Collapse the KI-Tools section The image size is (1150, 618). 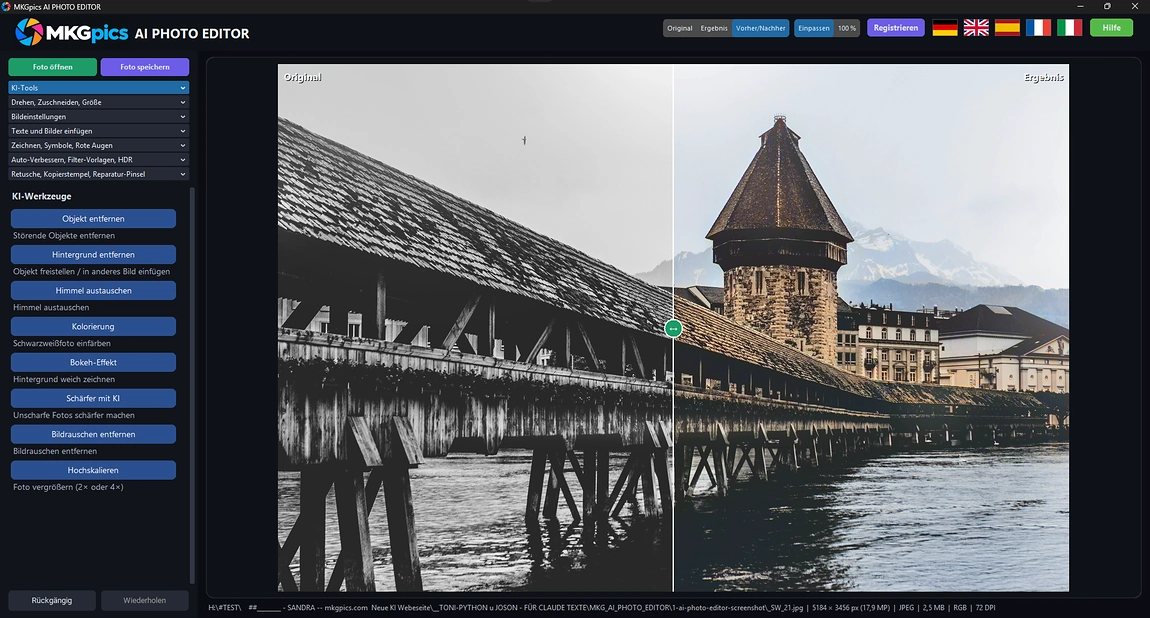coord(98,88)
